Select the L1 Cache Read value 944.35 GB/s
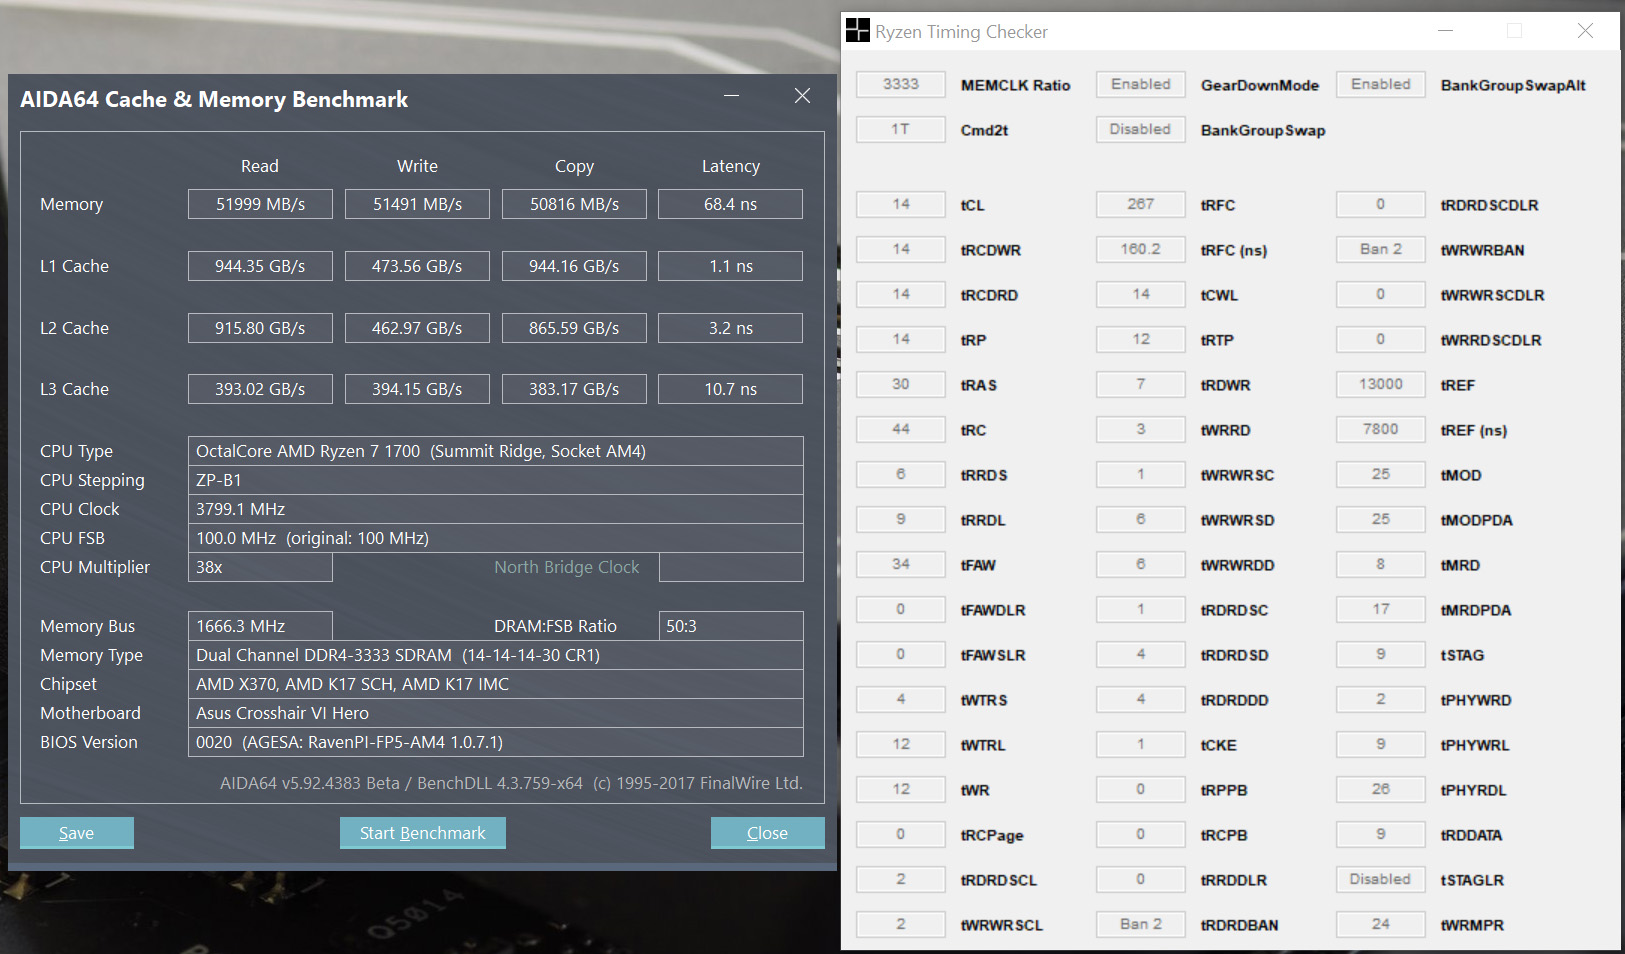Image resolution: width=1625 pixels, height=954 pixels. pos(260,266)
